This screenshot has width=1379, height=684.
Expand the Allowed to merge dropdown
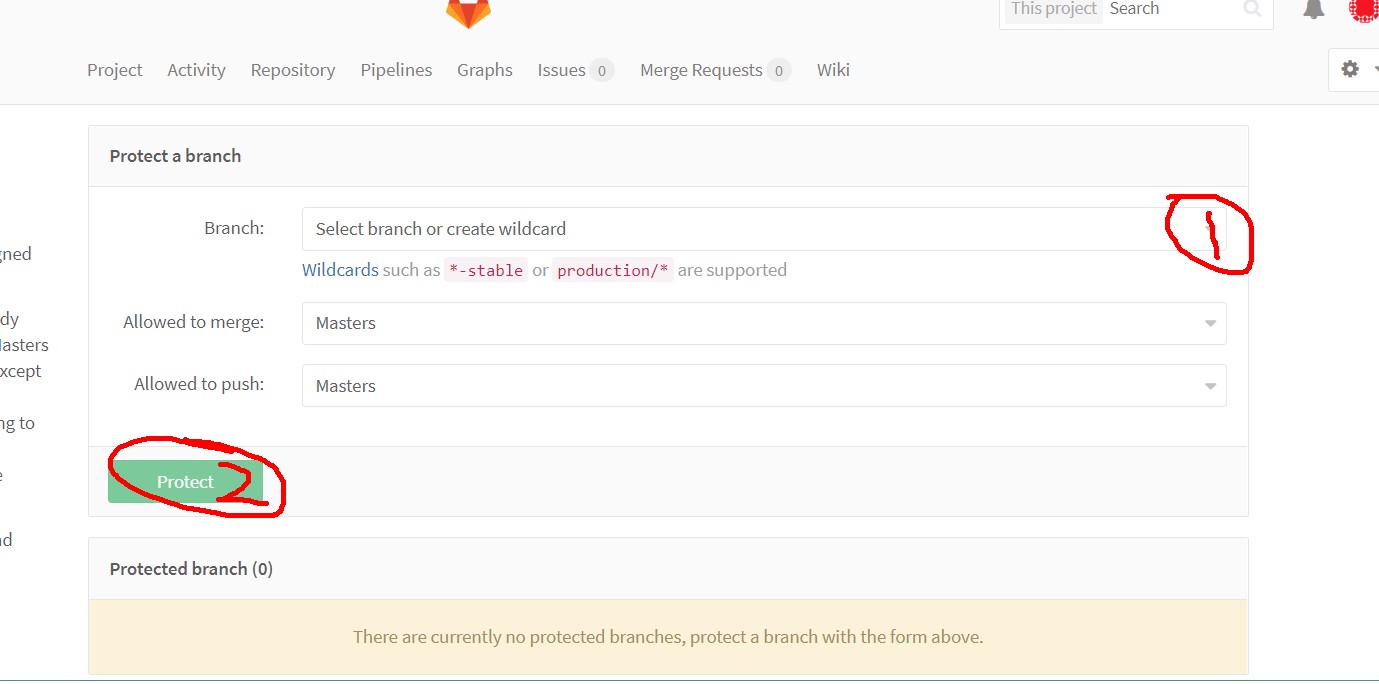763,323
